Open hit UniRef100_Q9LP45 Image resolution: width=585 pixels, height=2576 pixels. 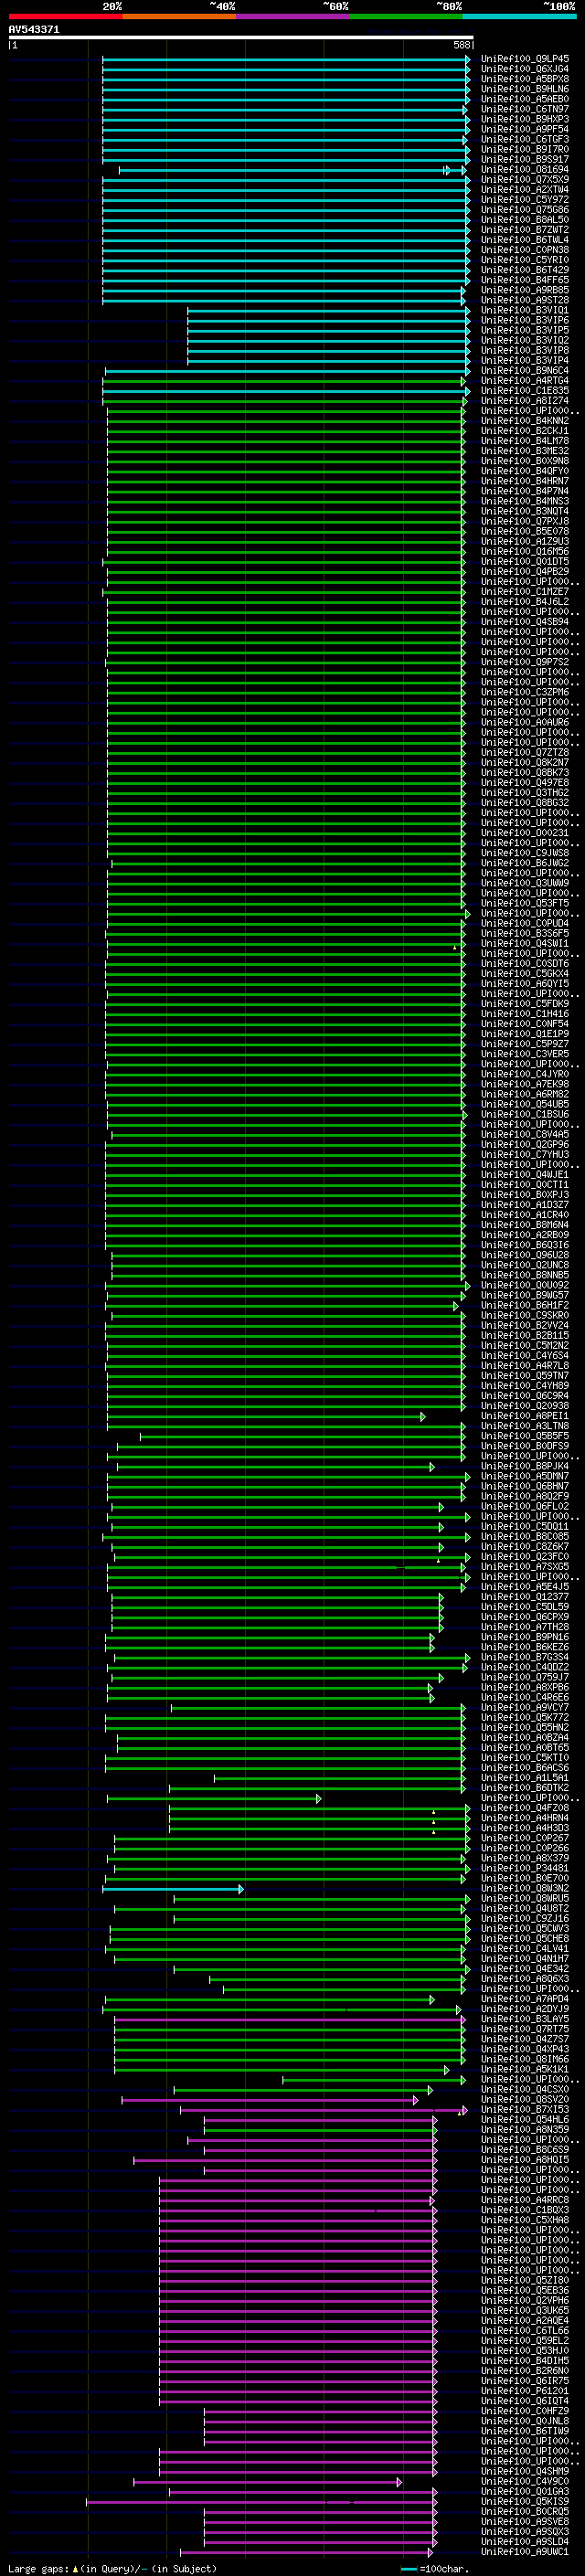pos(525,59)
